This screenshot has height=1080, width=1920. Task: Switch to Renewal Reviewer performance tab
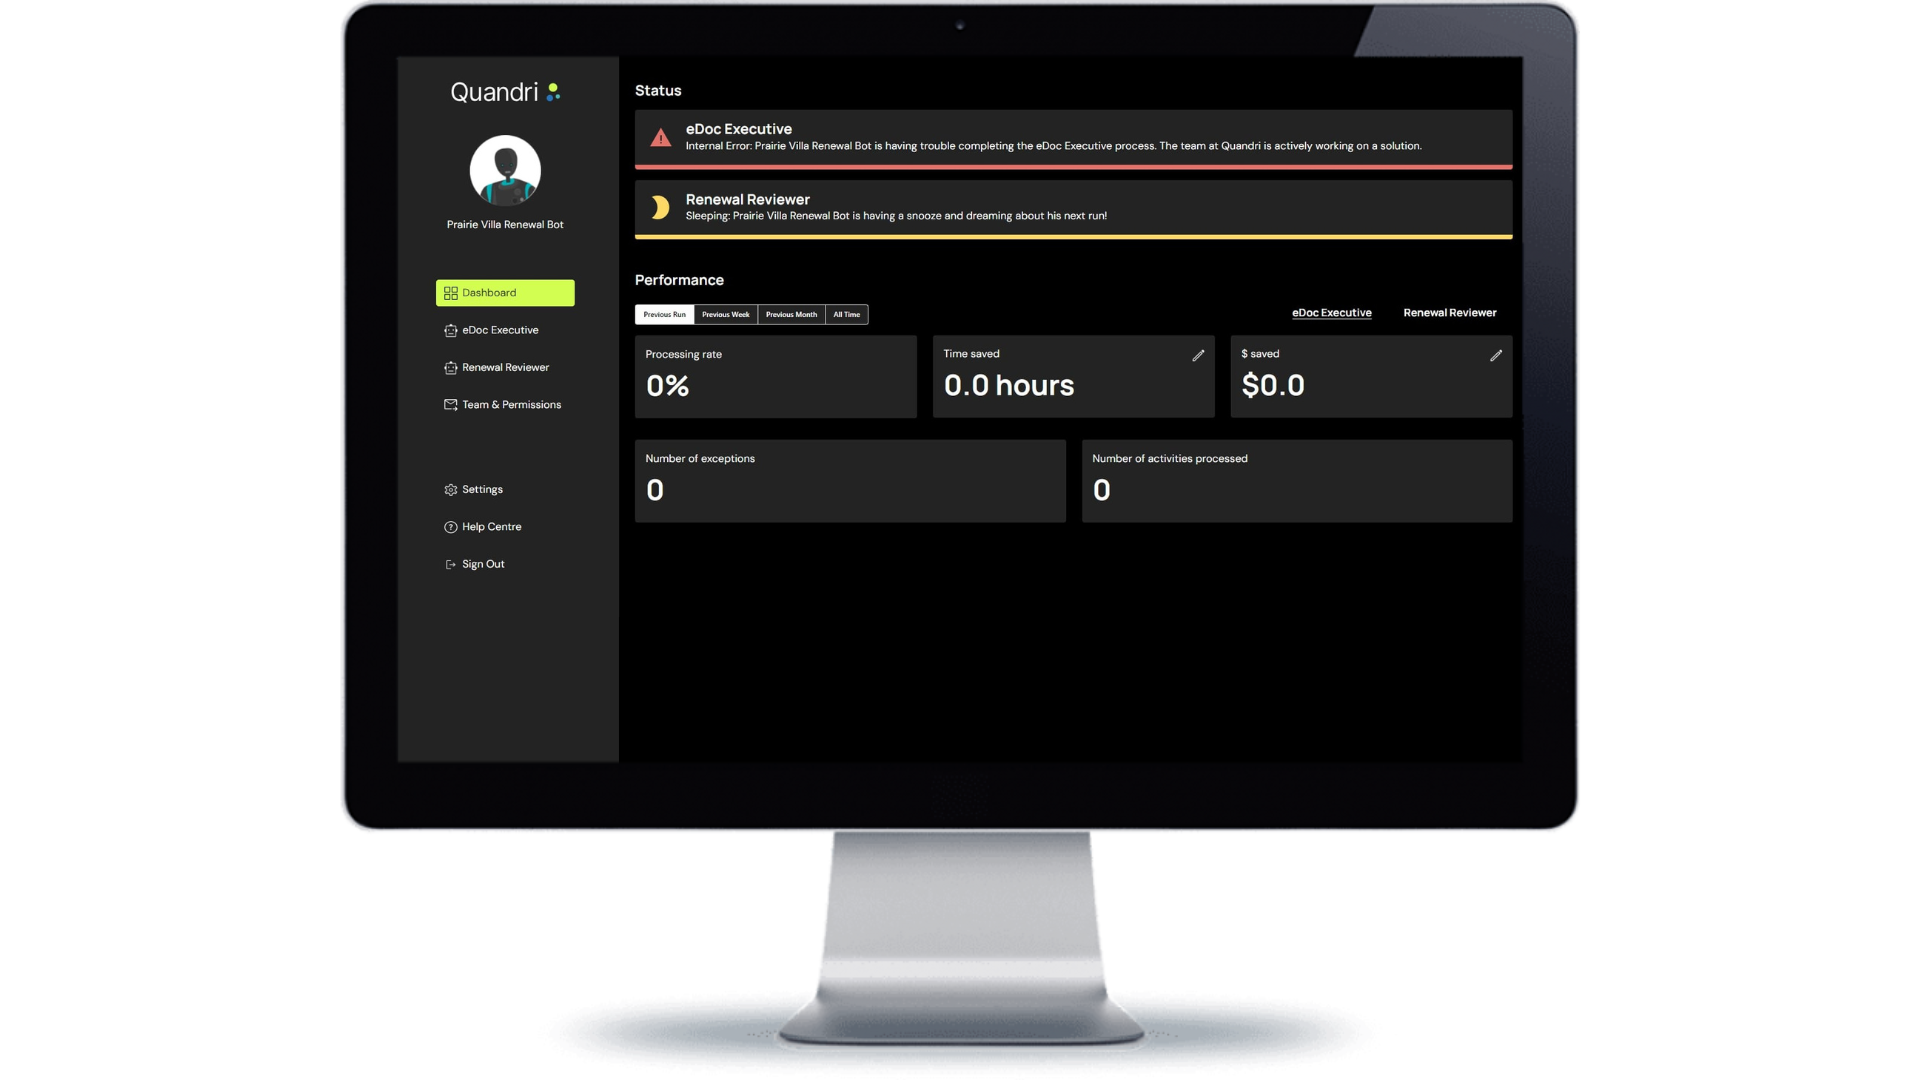1449,313
